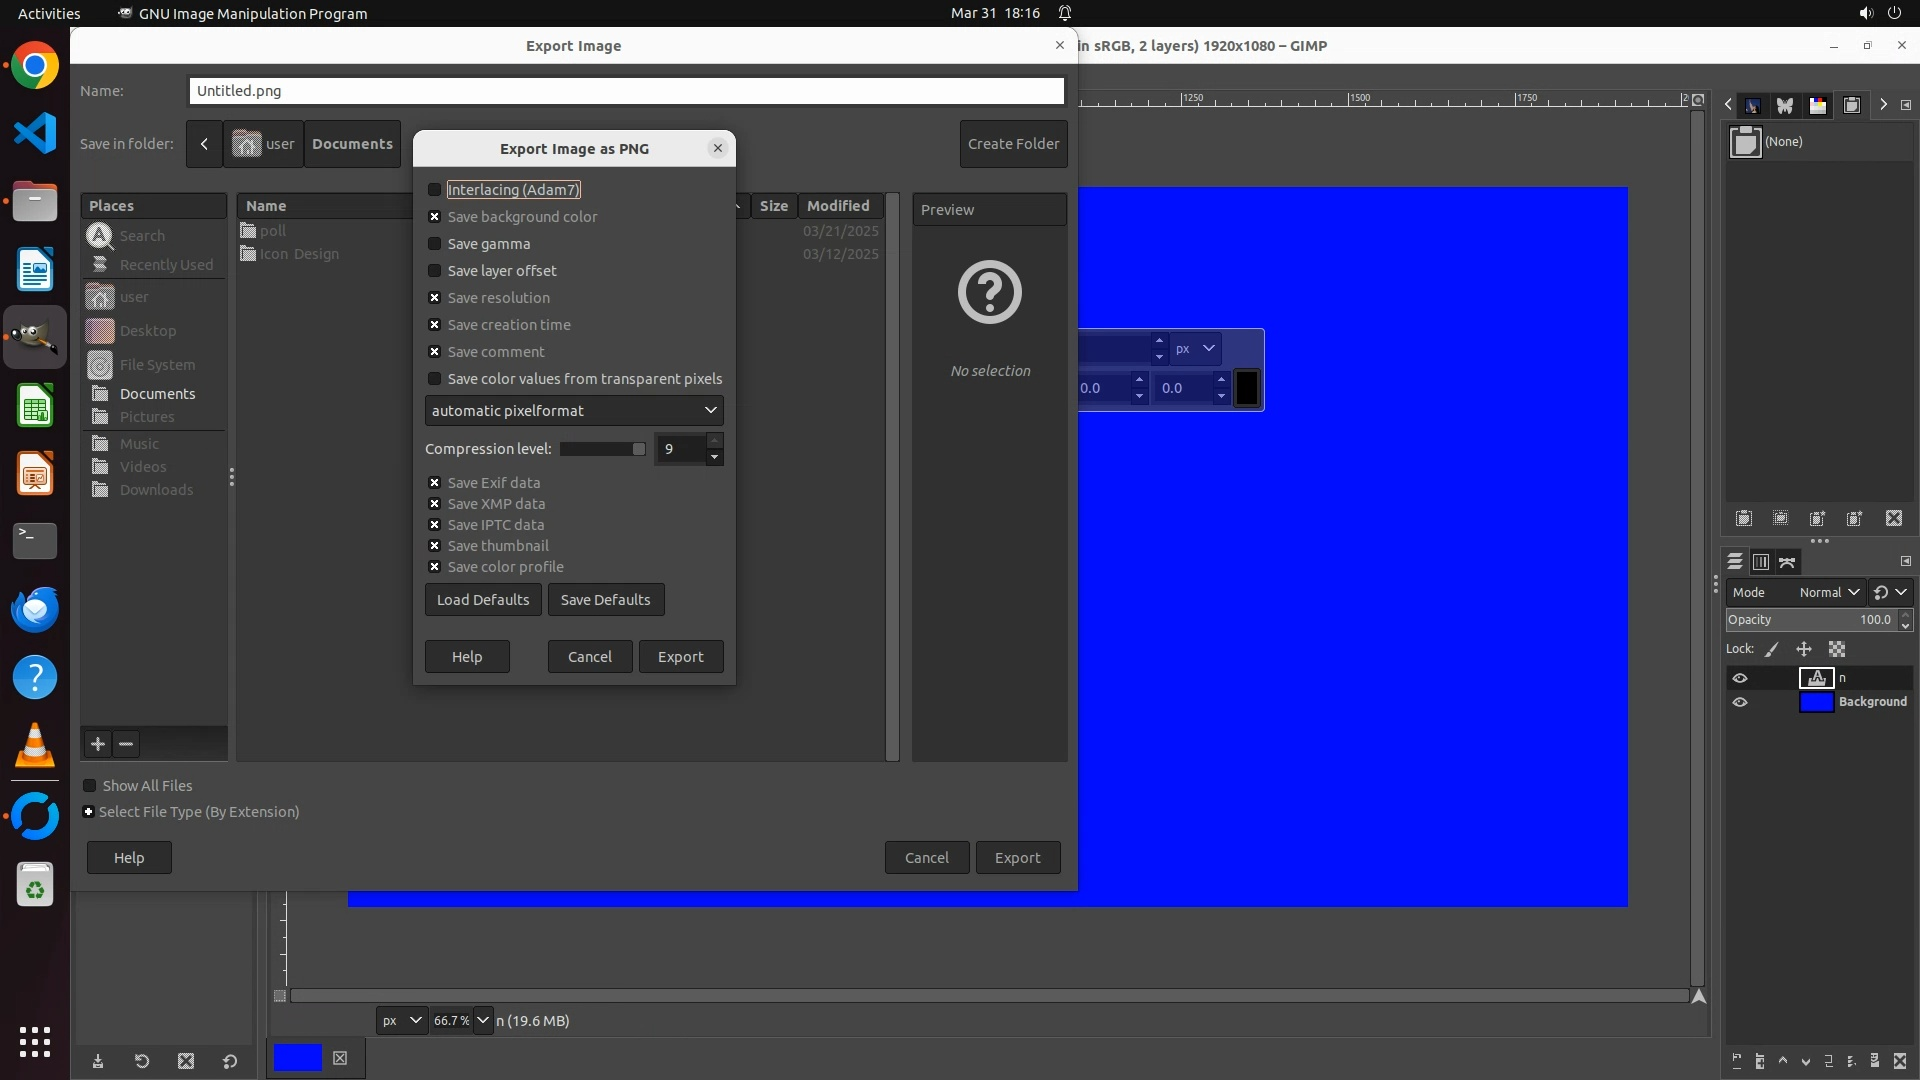Click the Save Defaults button
This screenshot has width=1920, height=1080.
point(605,600)
